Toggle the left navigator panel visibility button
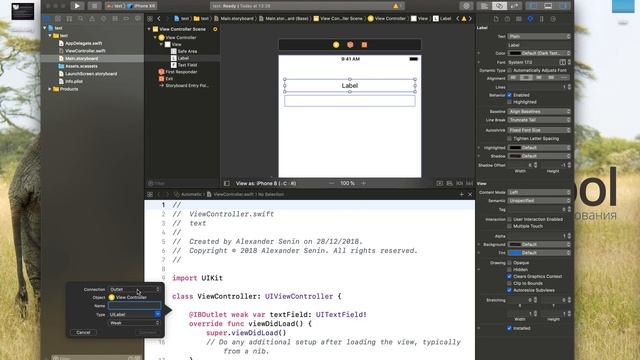The height and width of the screenshot is (360, 640). [x=533, y=6]
